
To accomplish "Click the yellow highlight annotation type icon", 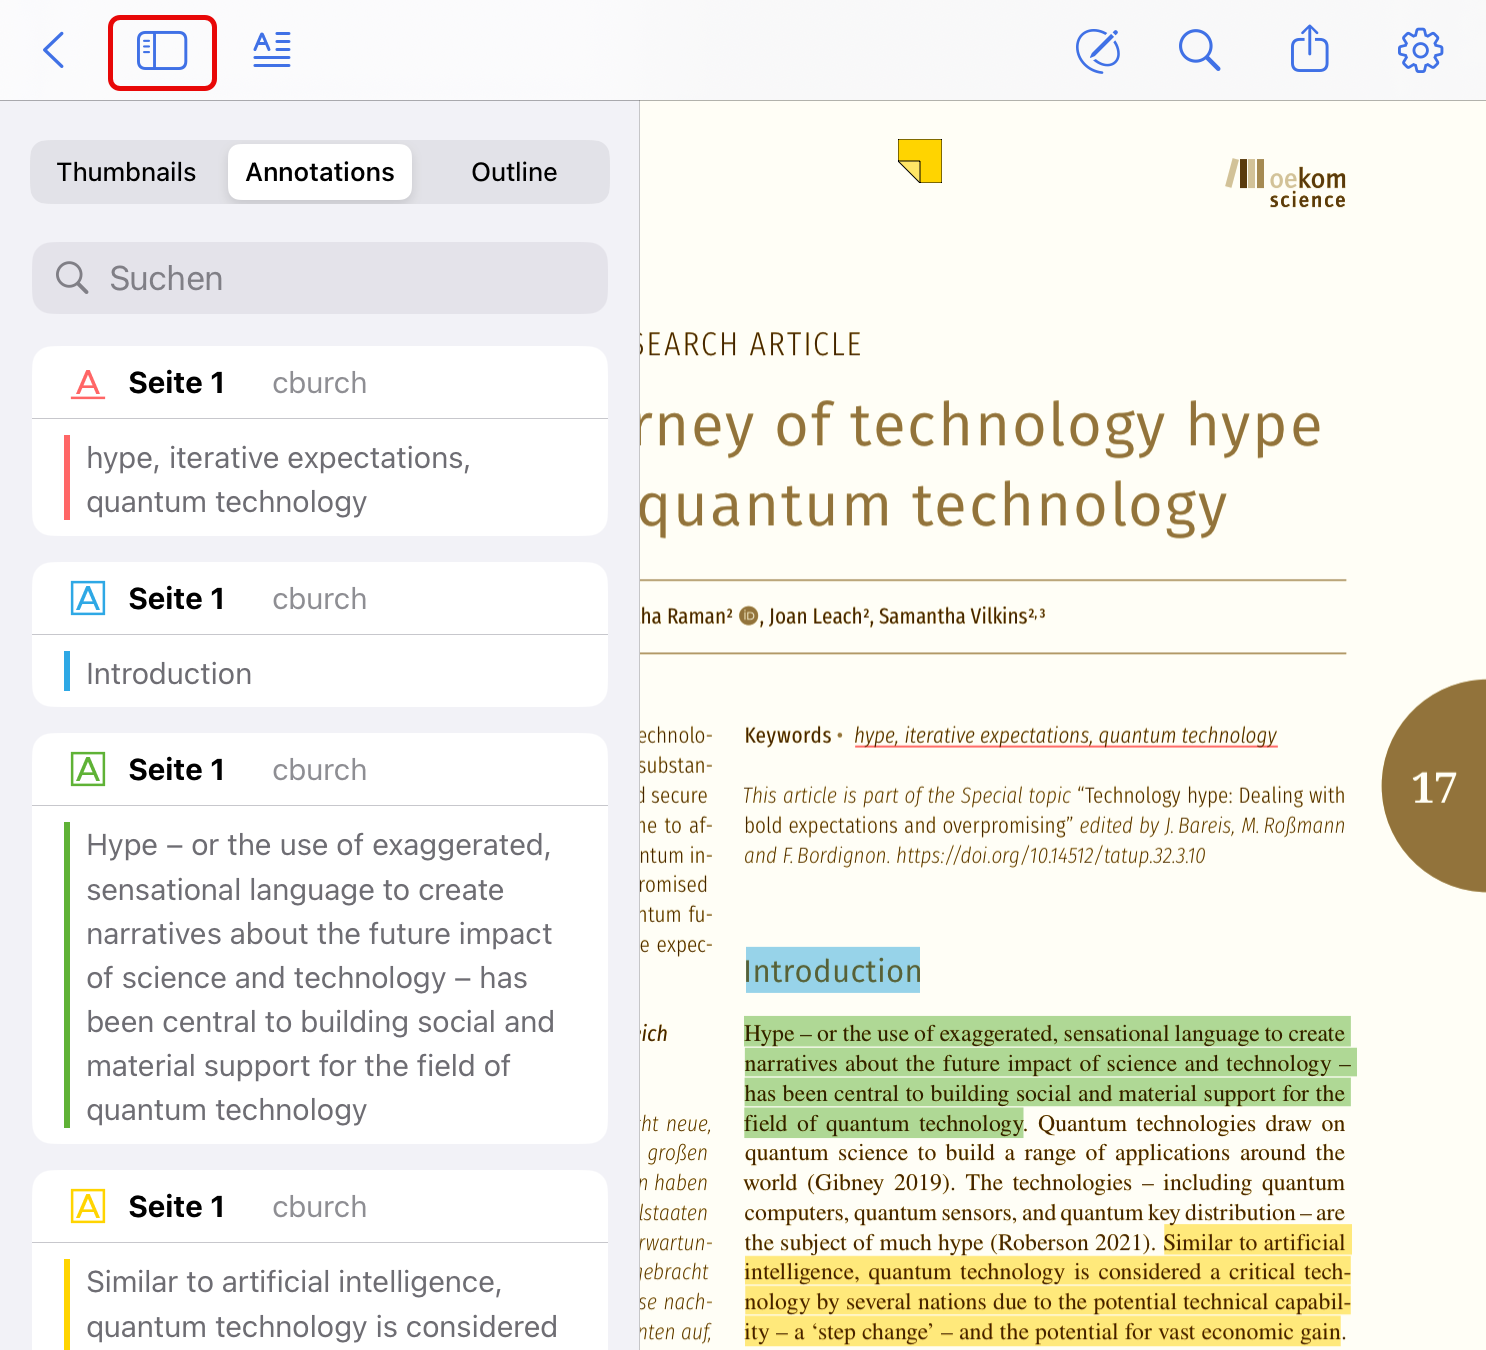I will pyautogui.click(x=88, y=1207).
